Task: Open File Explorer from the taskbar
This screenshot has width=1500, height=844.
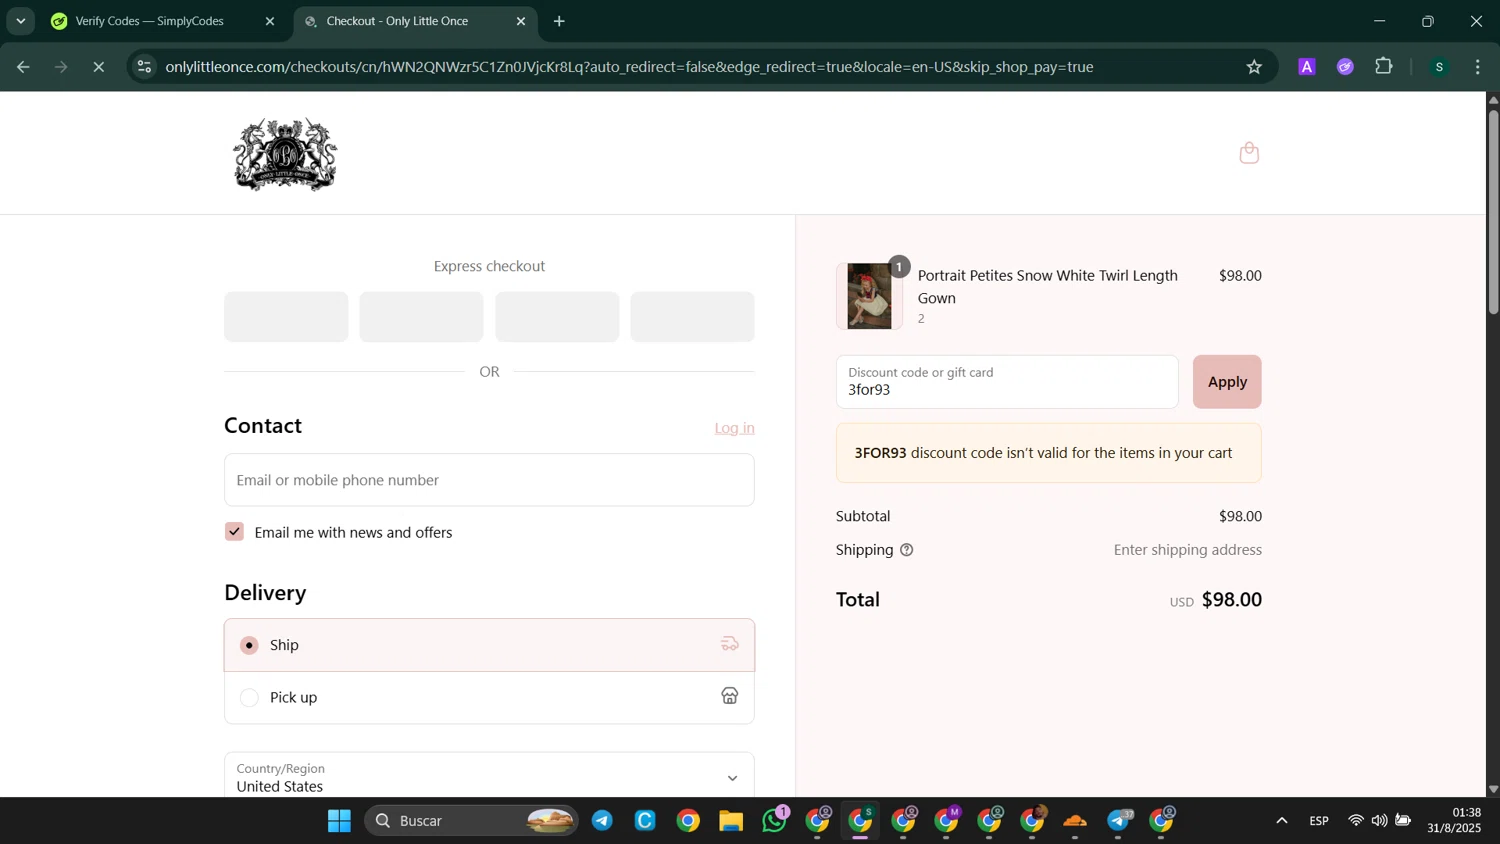Action: coord(731,821)
